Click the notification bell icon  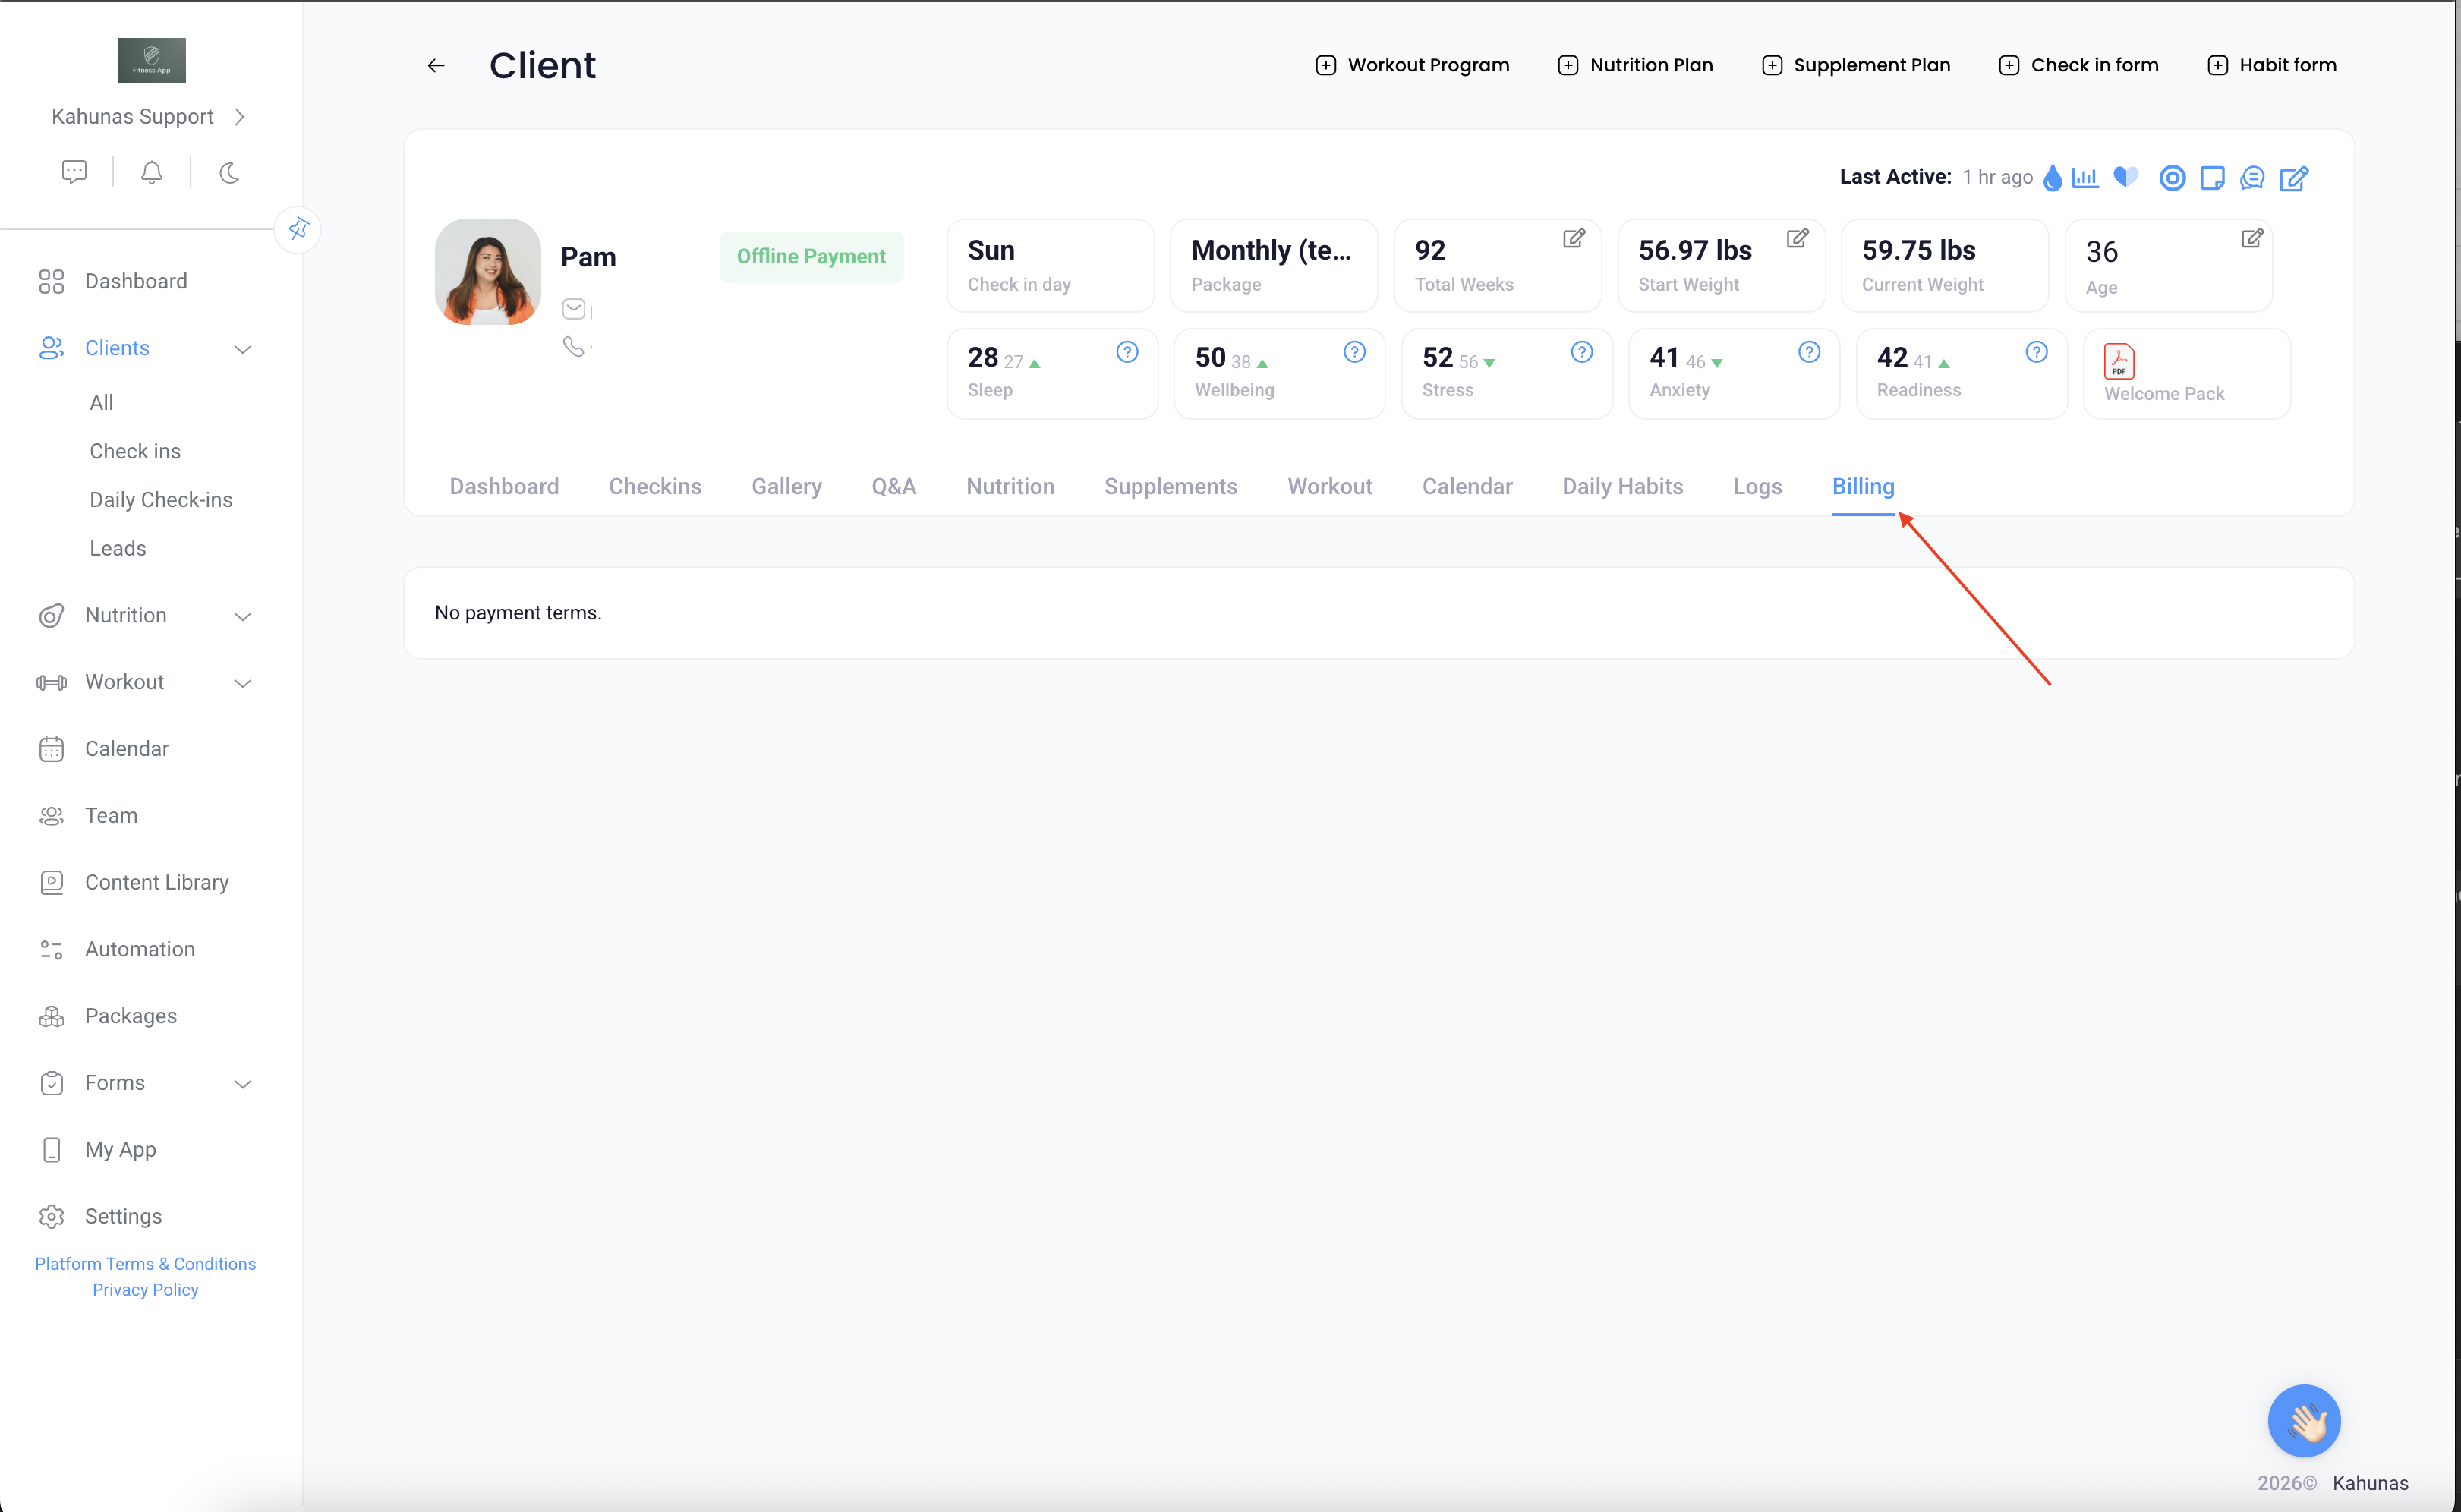[x=152, y=173]
